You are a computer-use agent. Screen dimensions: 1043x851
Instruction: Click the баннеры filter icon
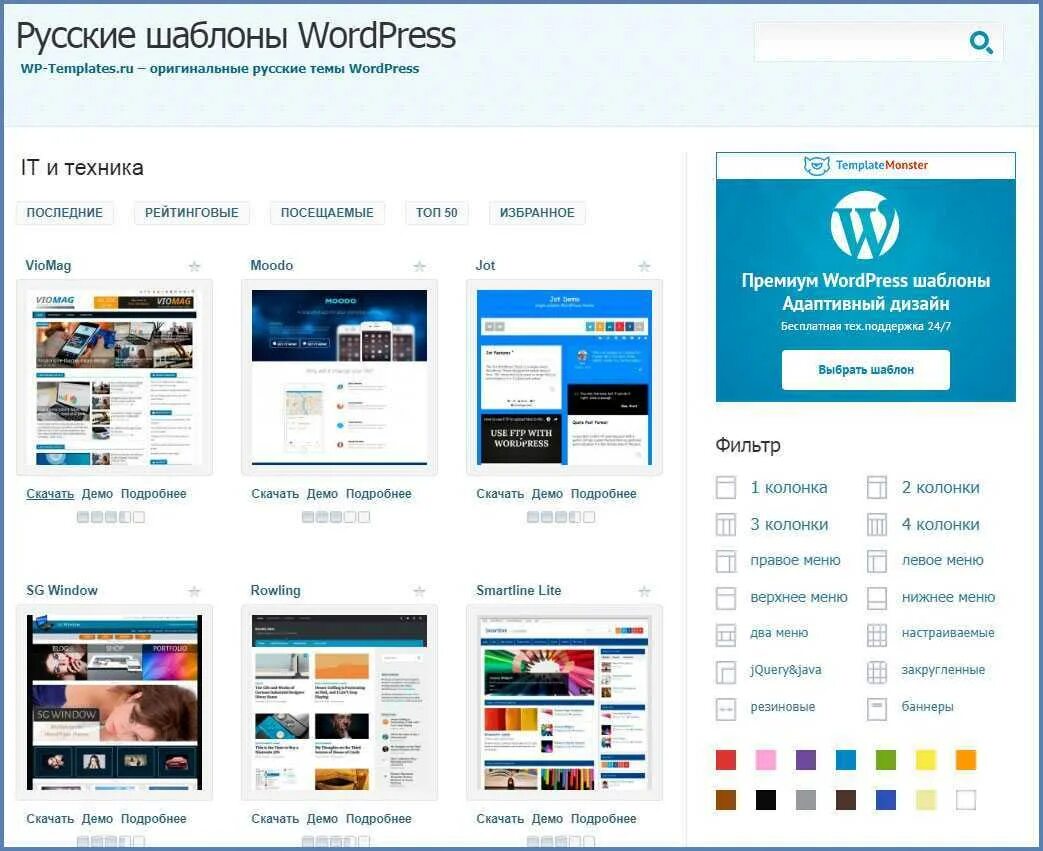click(877, 709)
